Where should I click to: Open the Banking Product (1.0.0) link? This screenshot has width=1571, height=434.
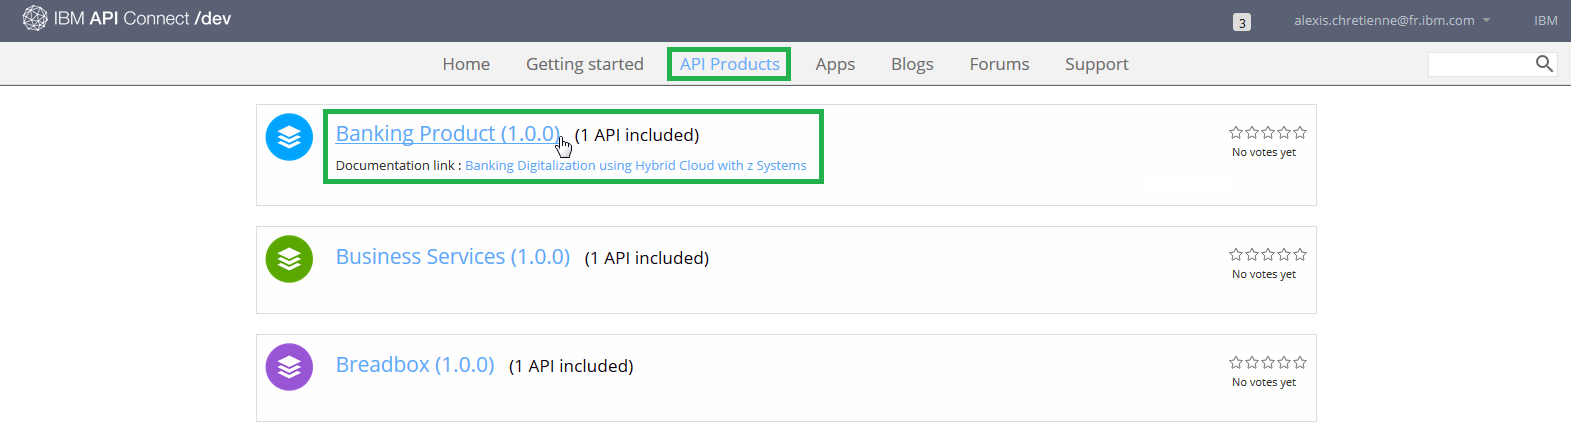coord(448,134)
